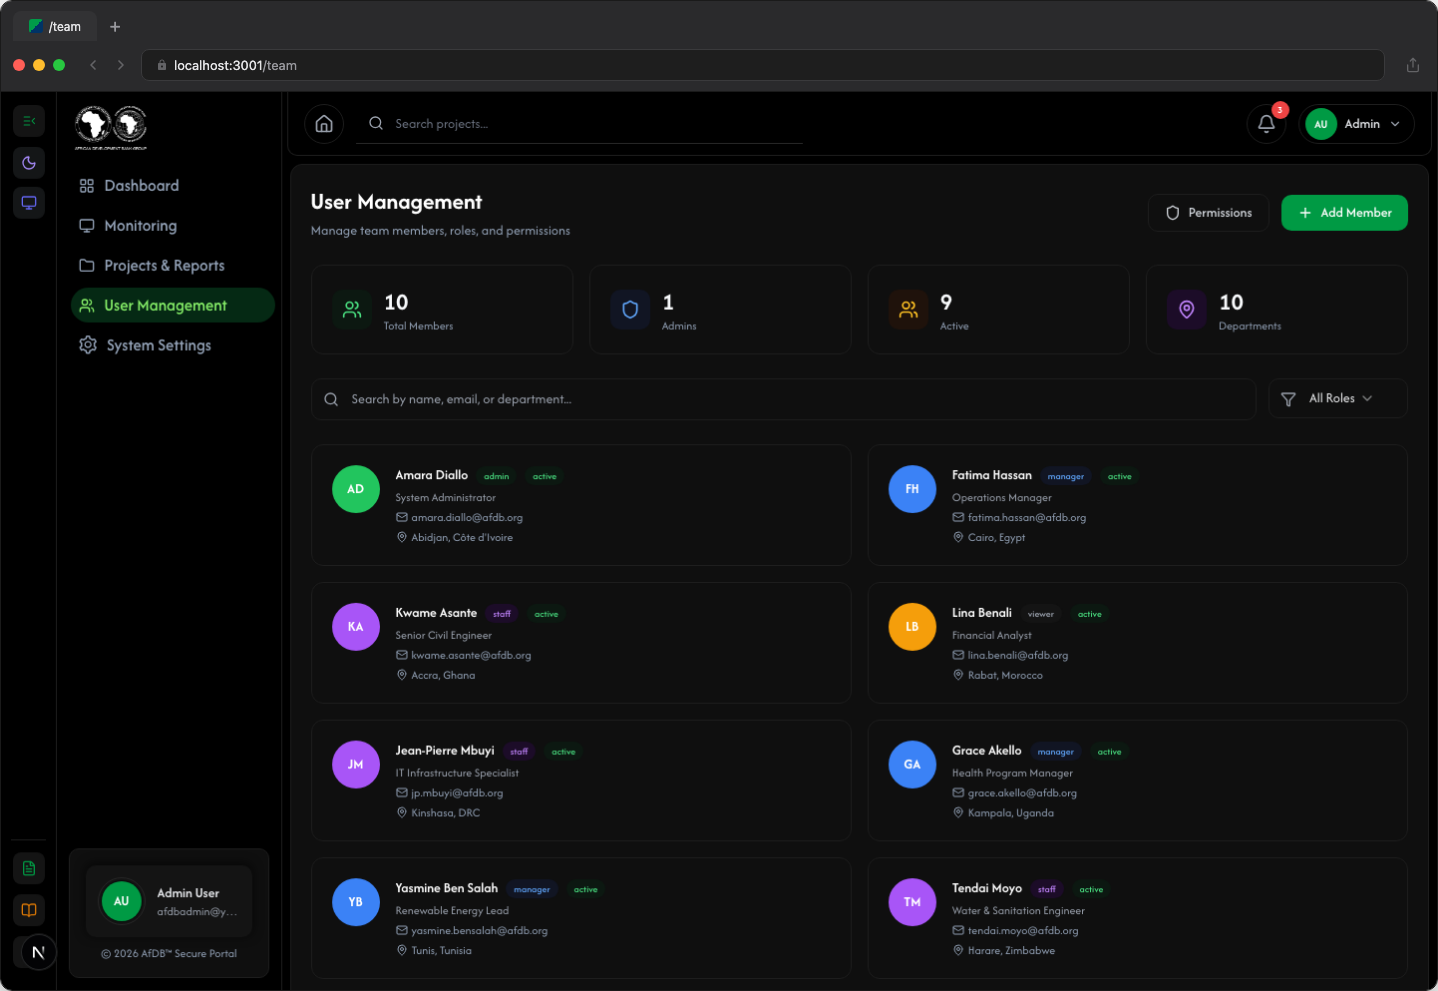The width and height of the screenshot is (1438, 991).
Task: Click the browser share icon
Action: pos(1413,65)
